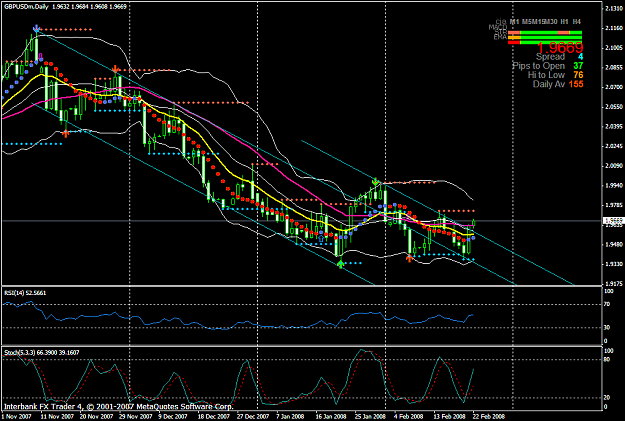Click the H1 timeframe label in the signal panel
The image size is (625, 421).
point(564,22)
